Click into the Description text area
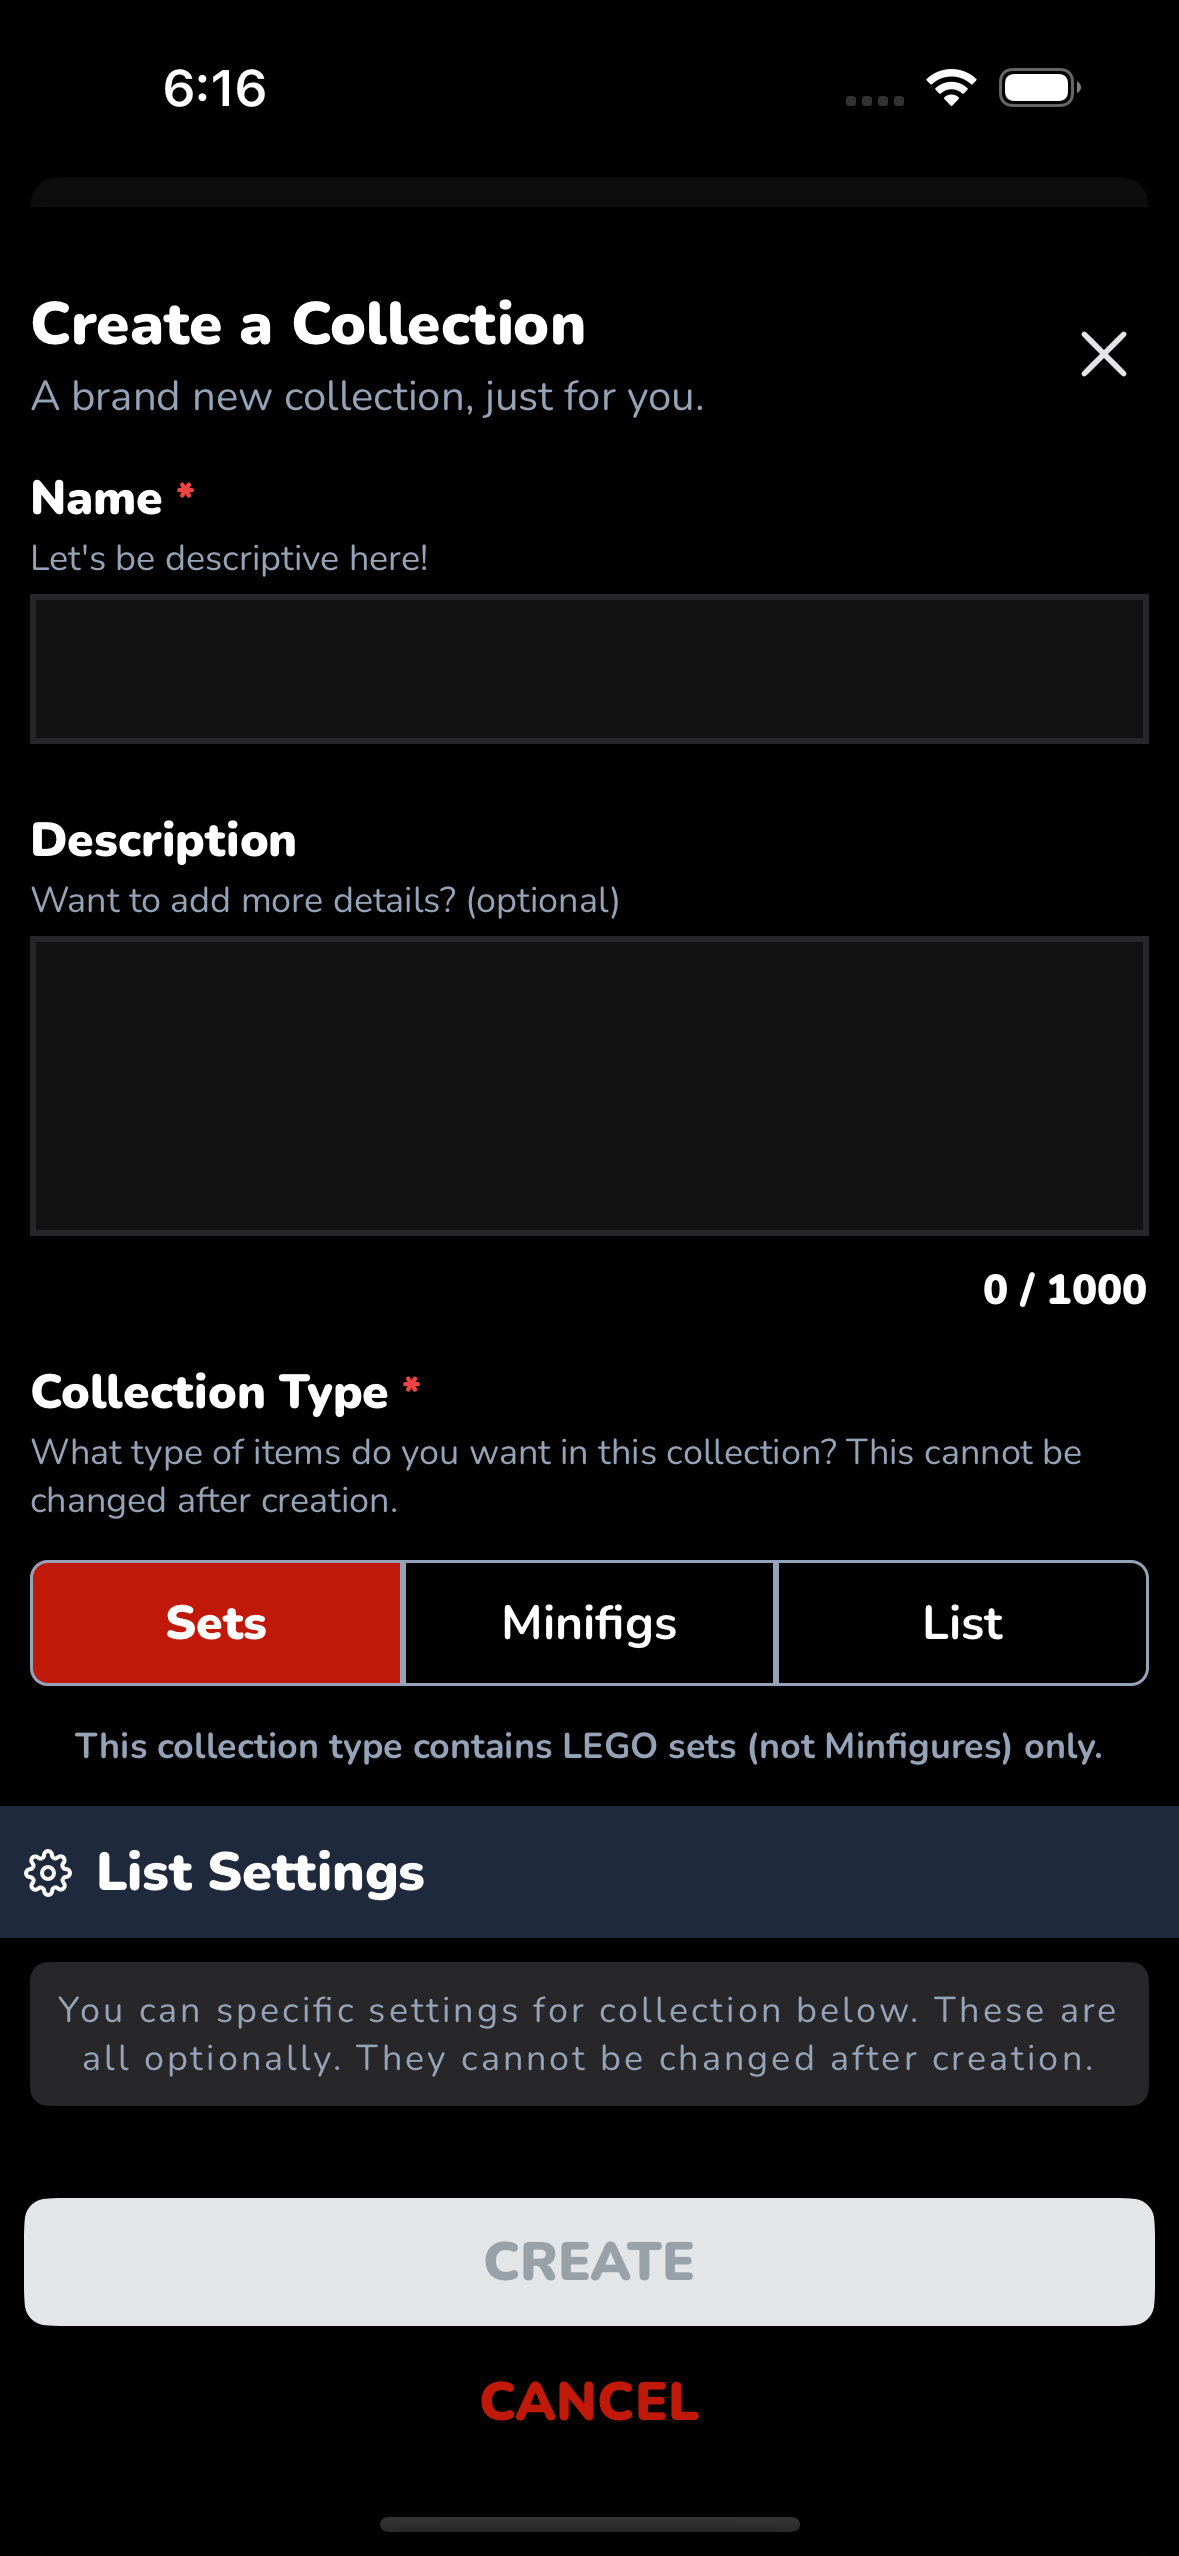 589,1086
